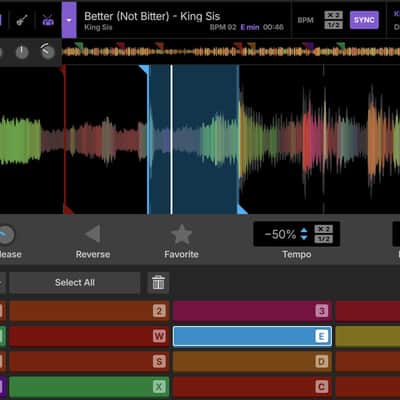Click the white playhead line
400x400 pixels.
(x=172, y=139)
